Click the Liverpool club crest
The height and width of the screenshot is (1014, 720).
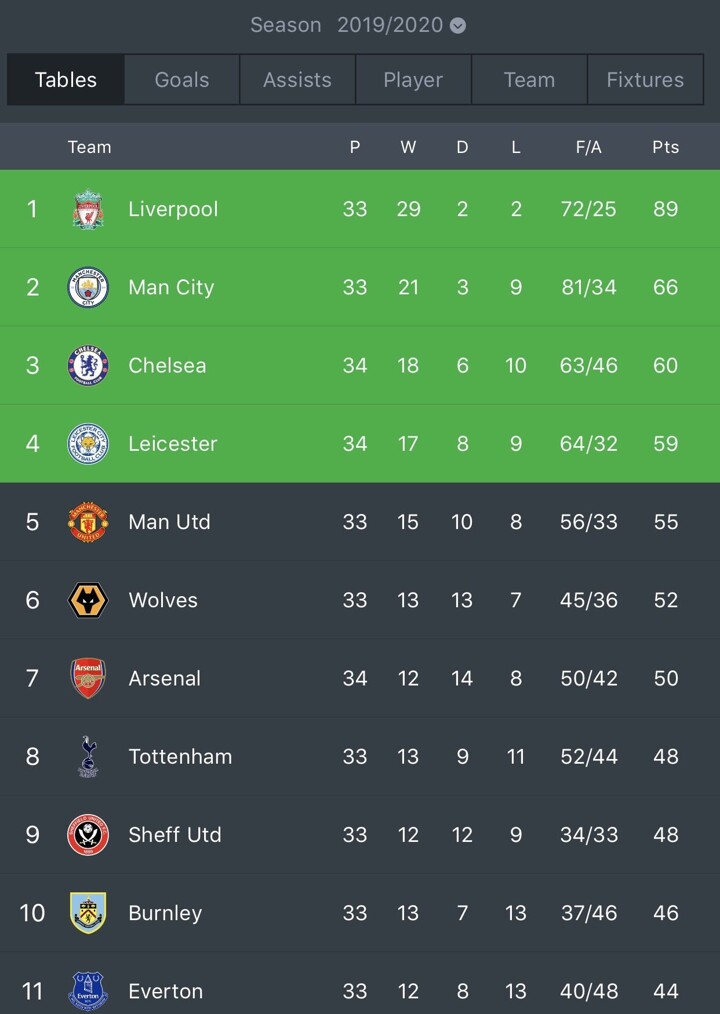point(88,210)
